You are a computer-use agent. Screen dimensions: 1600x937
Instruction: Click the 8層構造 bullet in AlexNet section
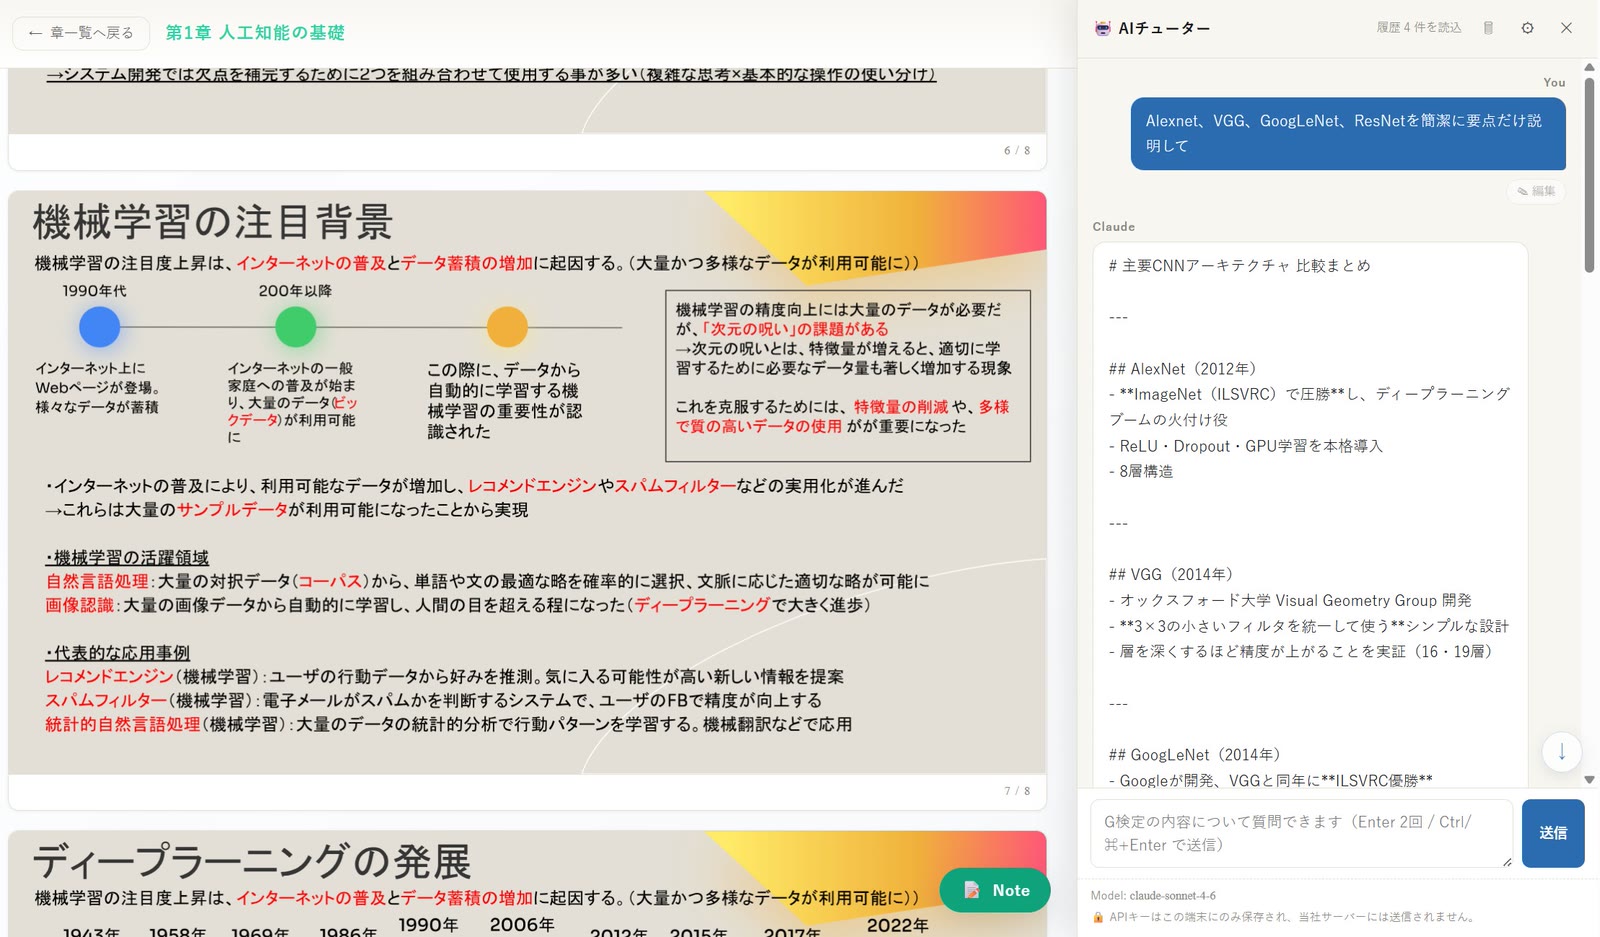(x=1141, y=472)
